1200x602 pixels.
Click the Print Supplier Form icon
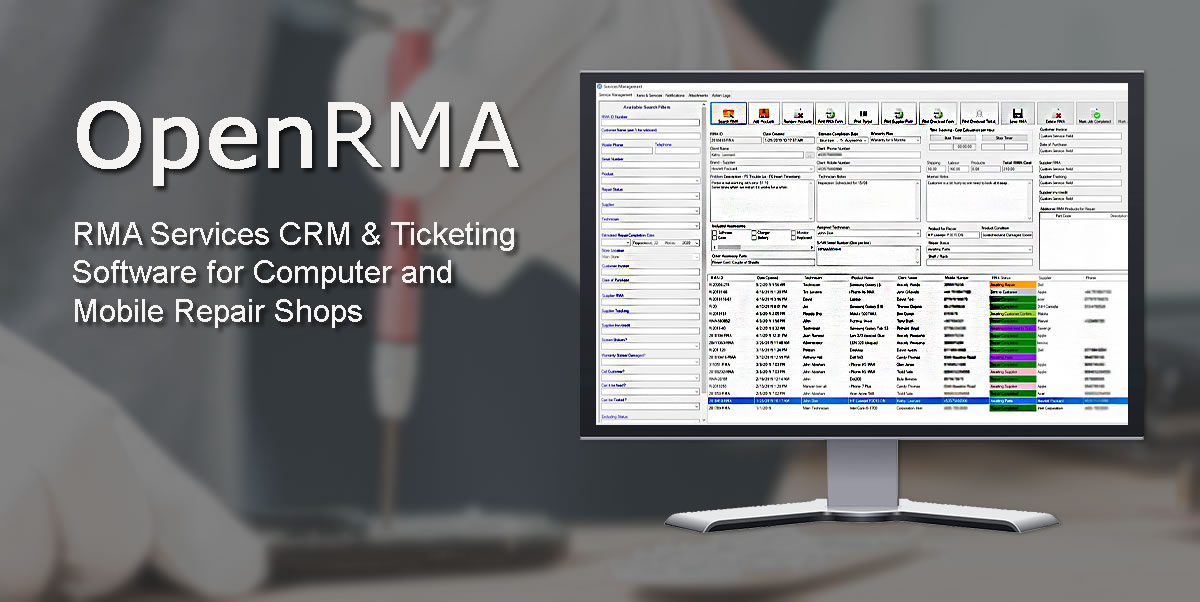point(898,114)
